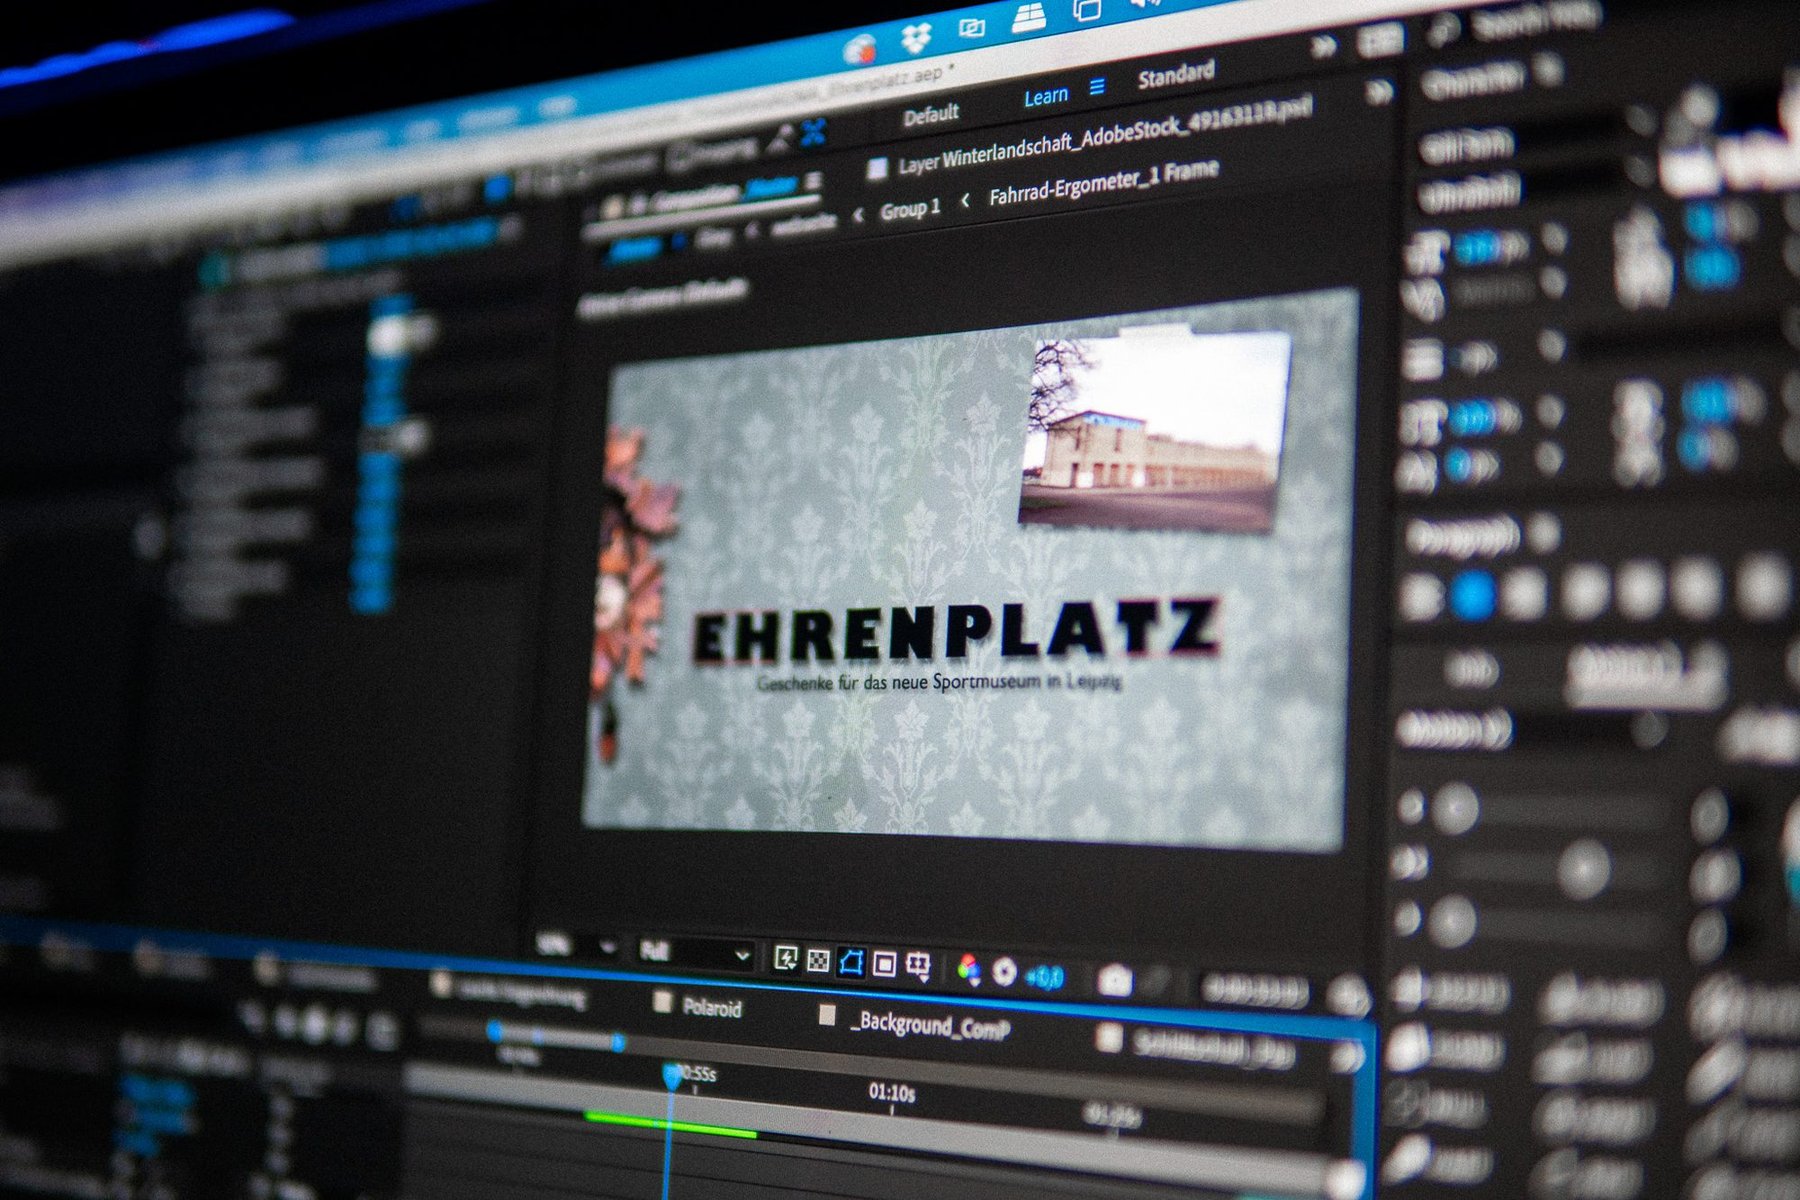The image size is (1800, 1200).
Task: Click the +0,0 exposure value
Action: 1045,976
